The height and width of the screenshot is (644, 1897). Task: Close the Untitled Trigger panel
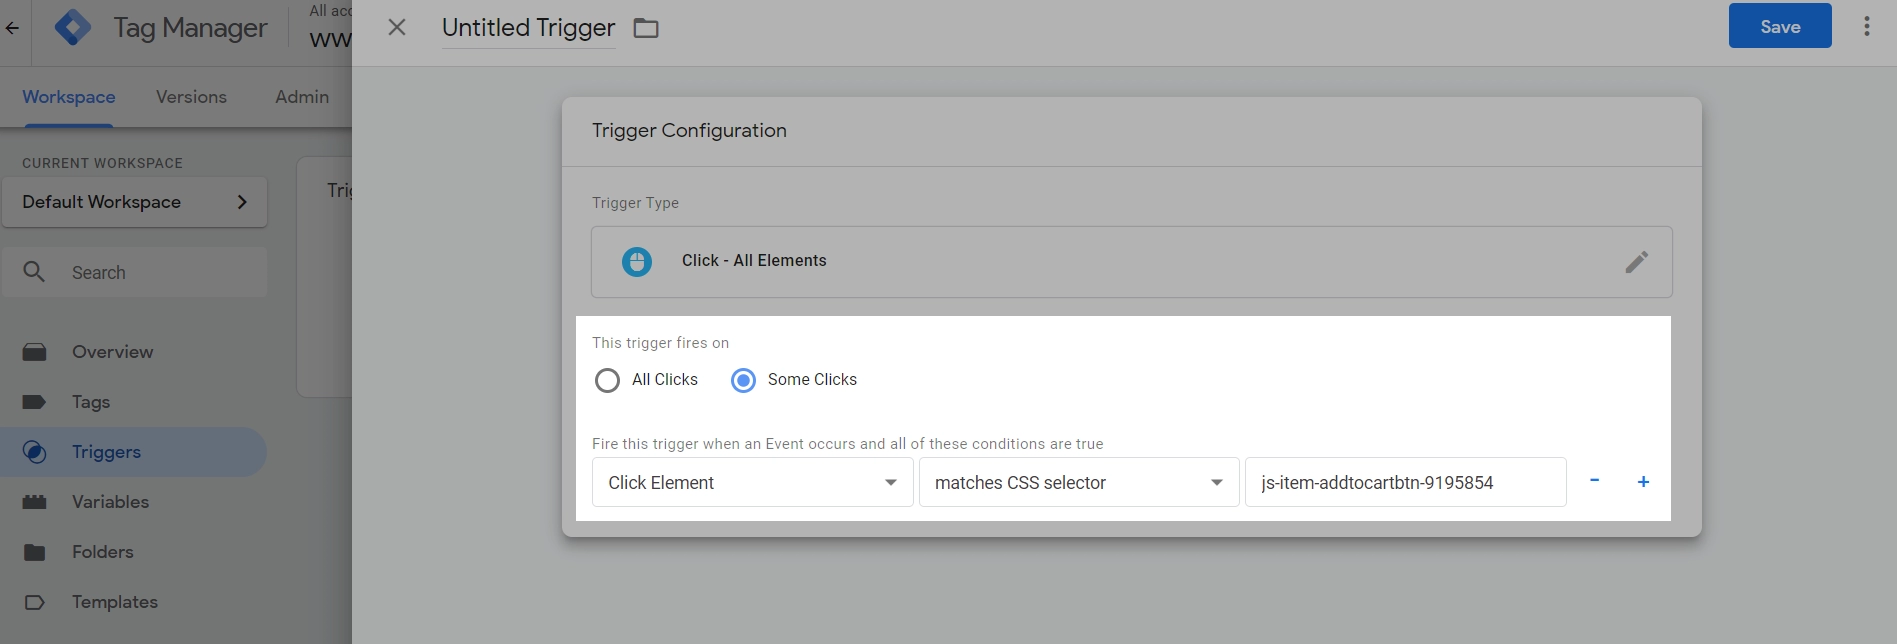point(397,27)
